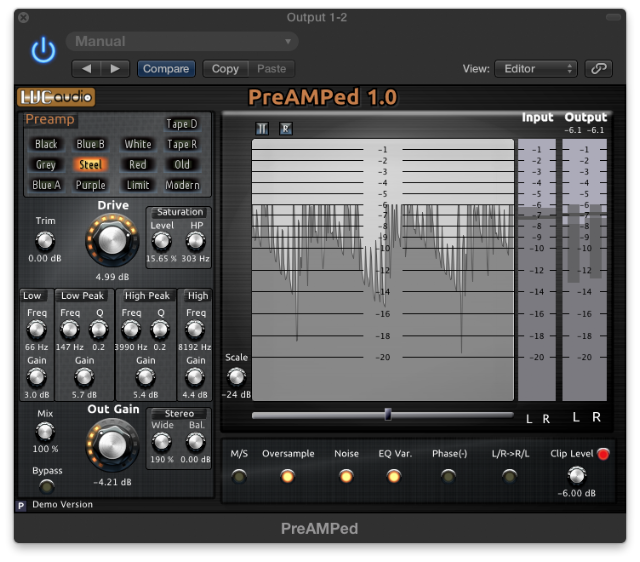Image resolution: width=640 pixels, height=562 pixels.
Task: Select the Limit preamp button
Action: coord(138,185)
